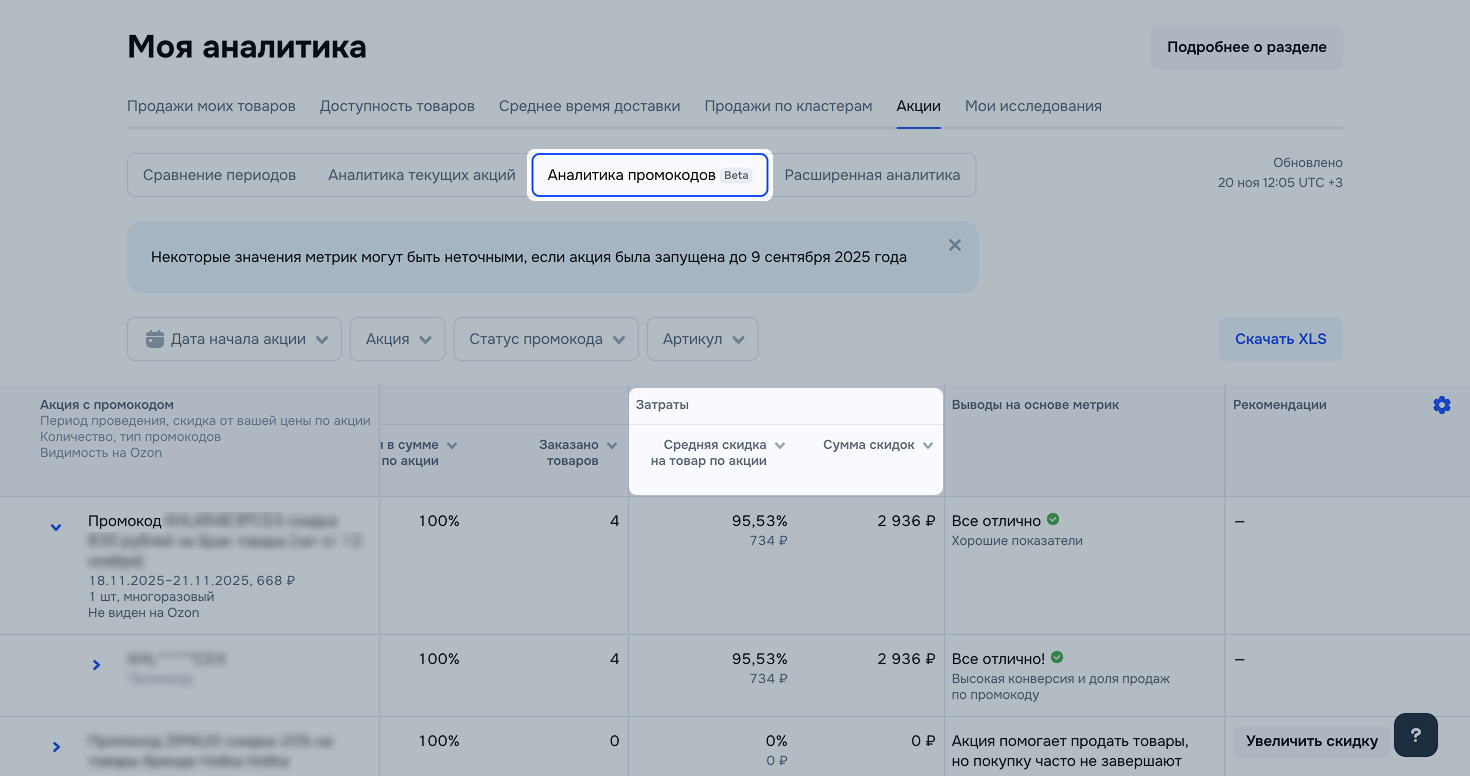Click the help question mark button
Screen dimensions: 1470x776
coord(1415,736)
